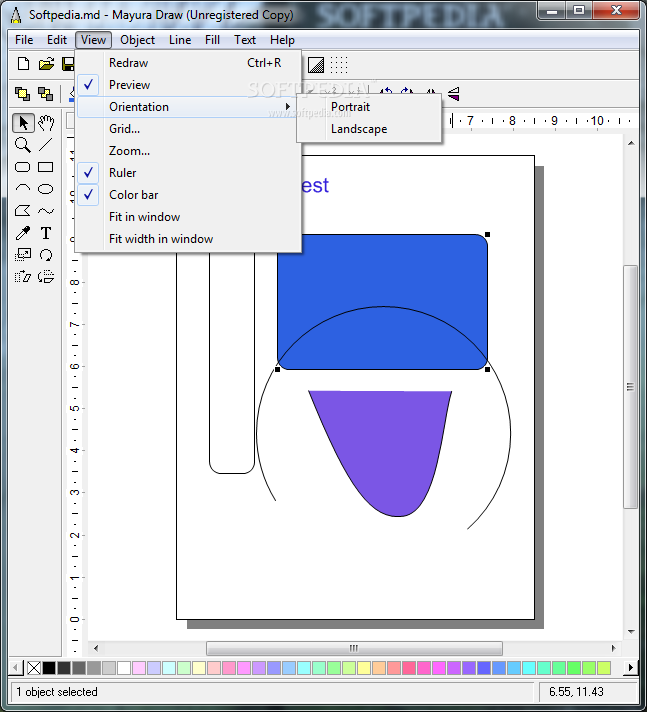
Task: Pick the white color swatch
Action: tap(124, 668)
